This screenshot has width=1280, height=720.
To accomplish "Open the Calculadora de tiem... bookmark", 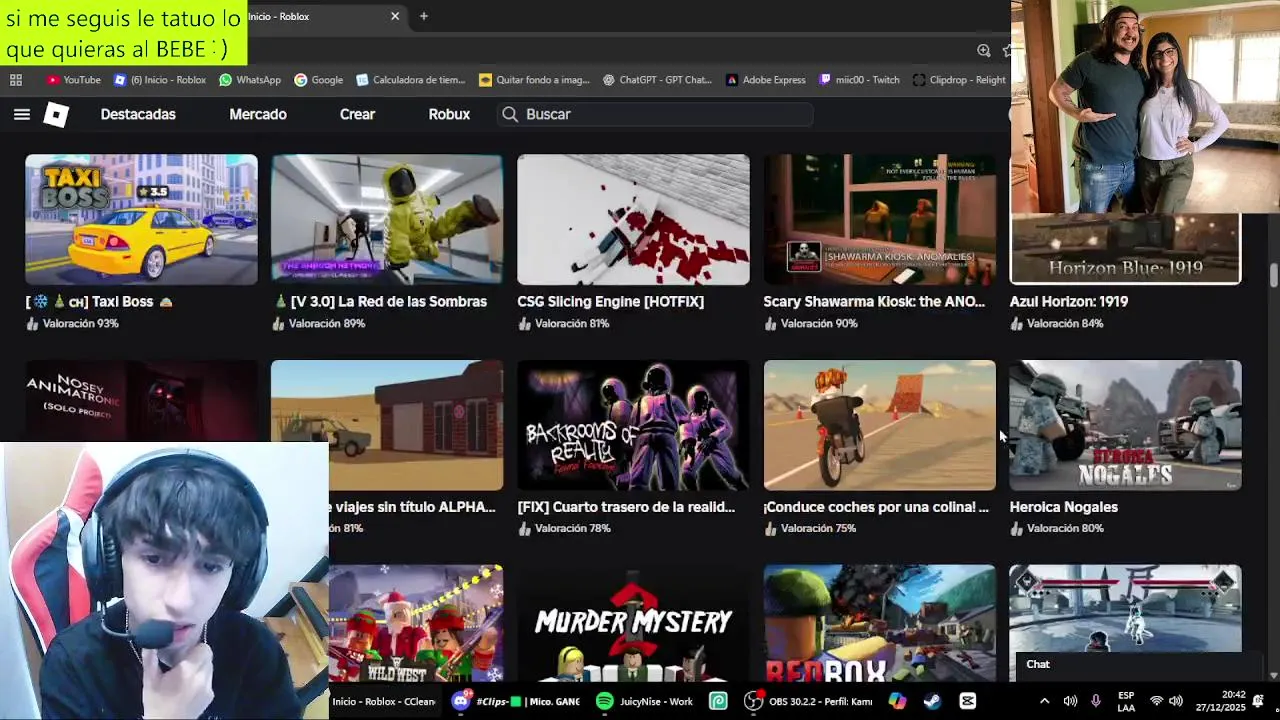I will tap(410, 80).
